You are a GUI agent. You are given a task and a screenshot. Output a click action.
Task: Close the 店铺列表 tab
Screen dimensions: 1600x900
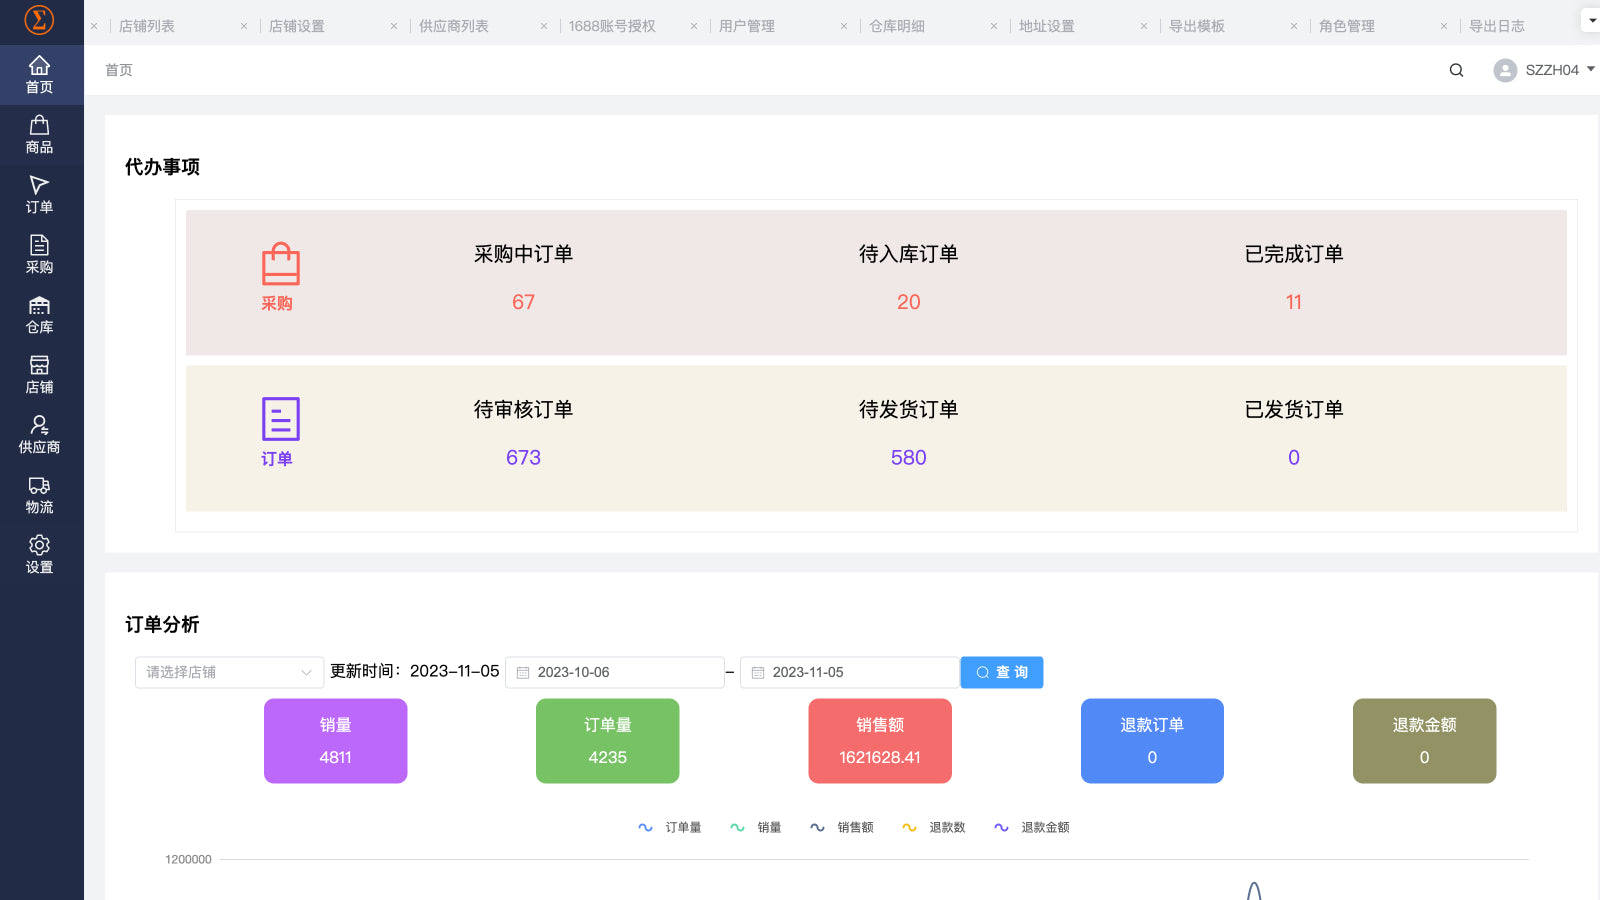pos(244,26)
